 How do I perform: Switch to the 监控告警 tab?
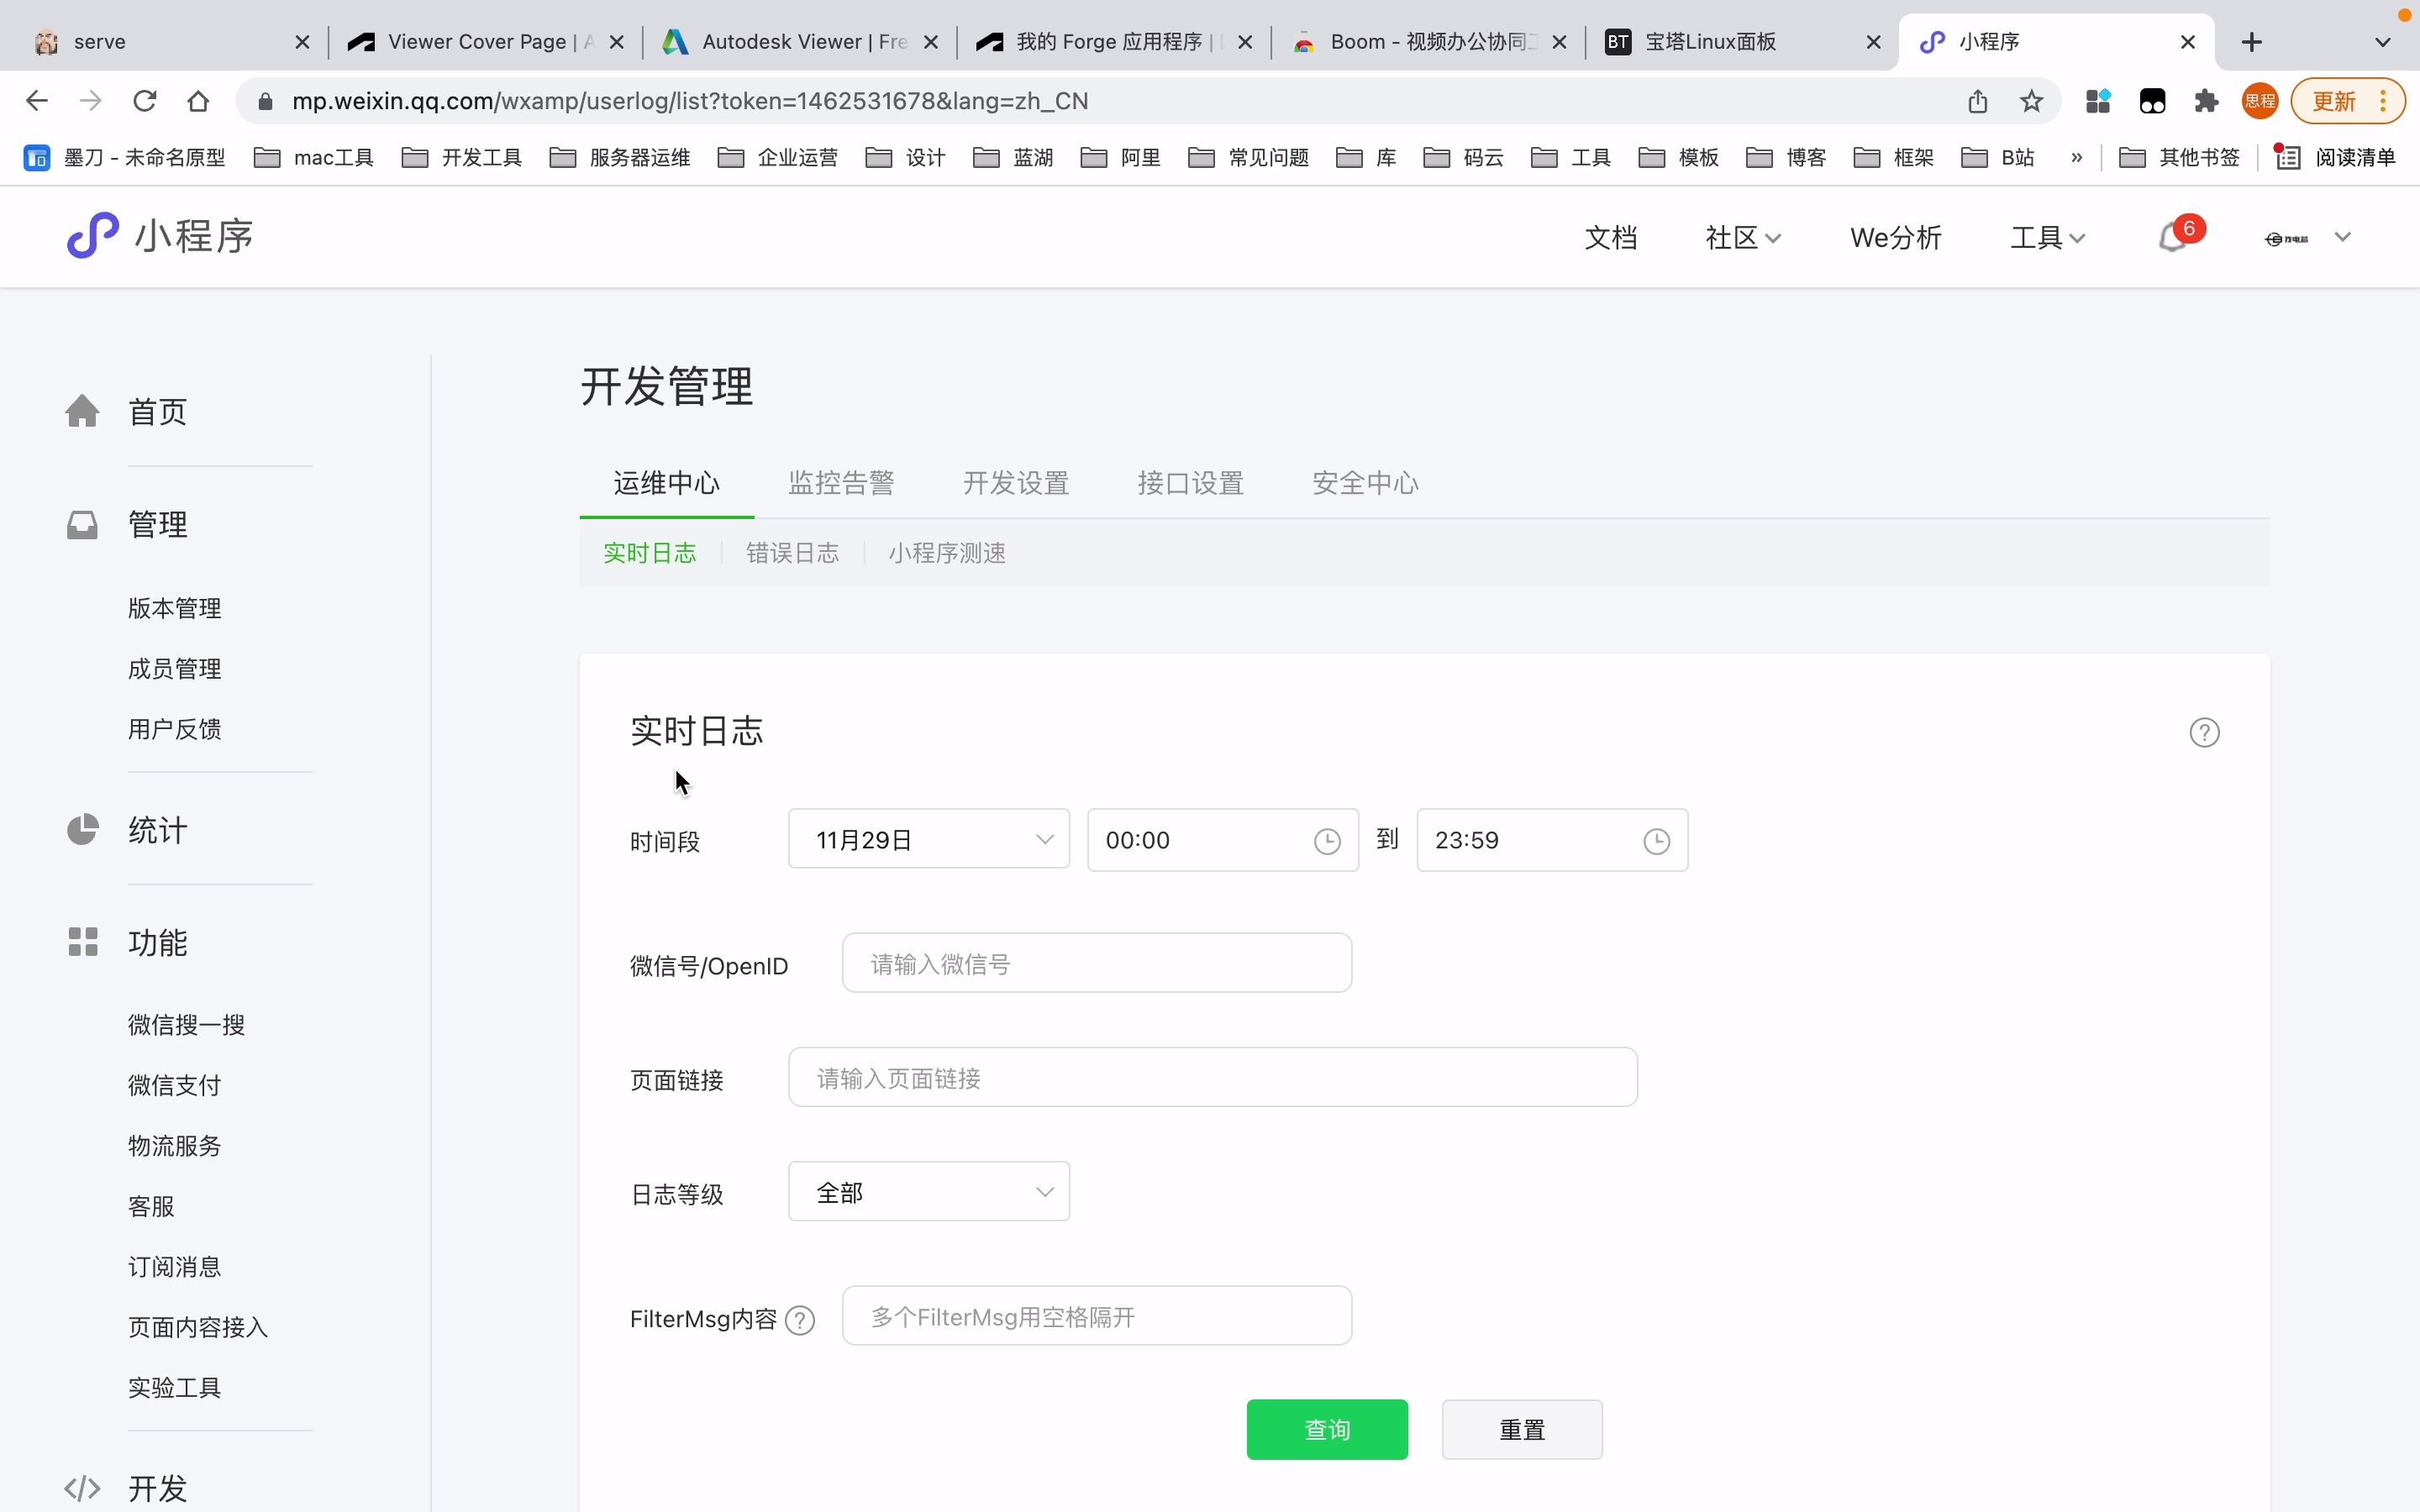pyautogui.click(x=841, y=484)
